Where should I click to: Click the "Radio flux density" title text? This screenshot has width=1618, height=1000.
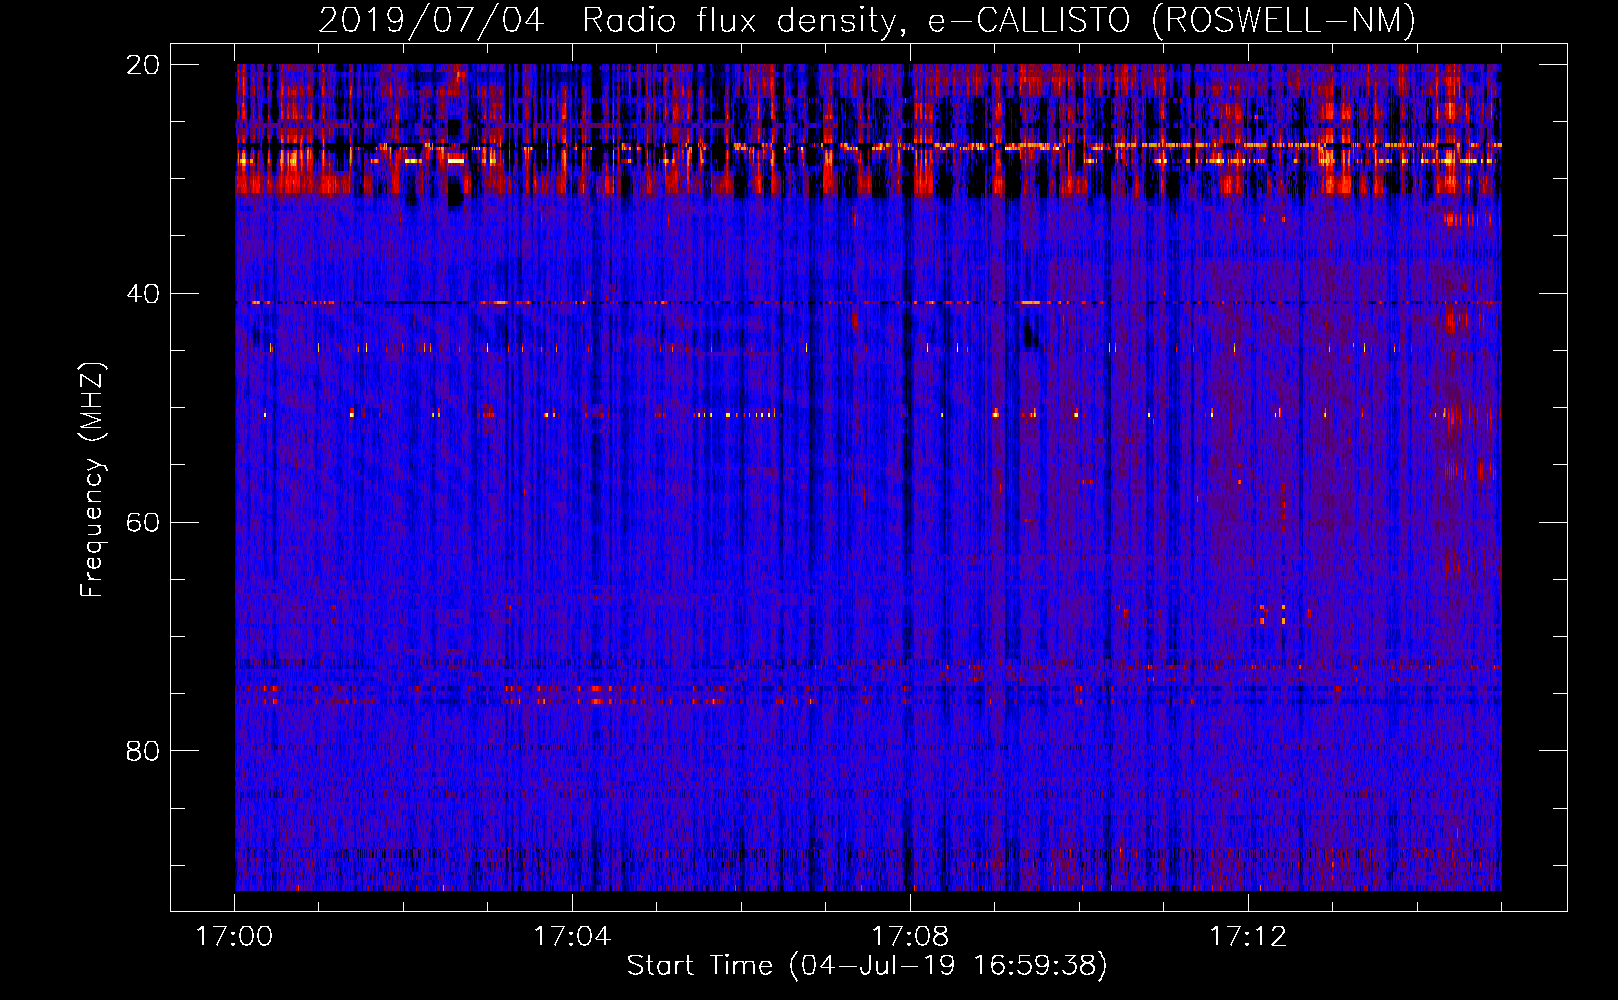(738, 20)
